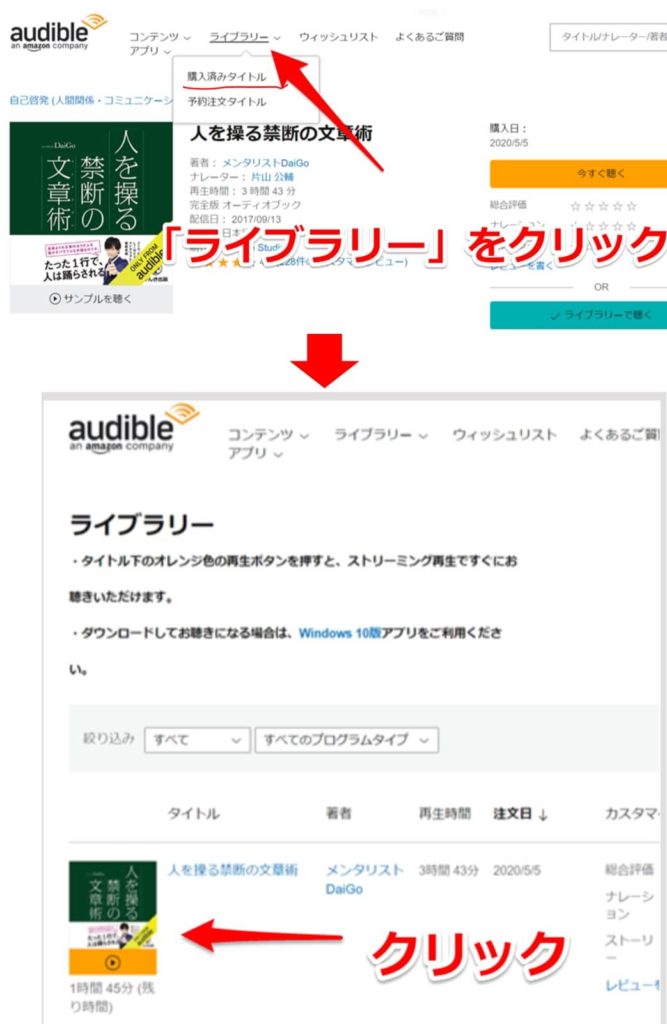The width and height of the screenshot is (667, 1024).
Task: Go to ウィッシュリスト in the top page
Action: click(x=338, y=37)
